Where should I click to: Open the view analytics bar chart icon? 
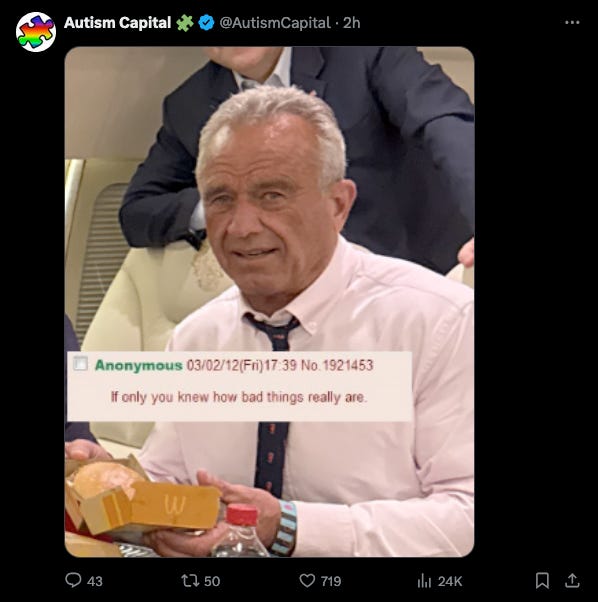[x=424, y=580]
